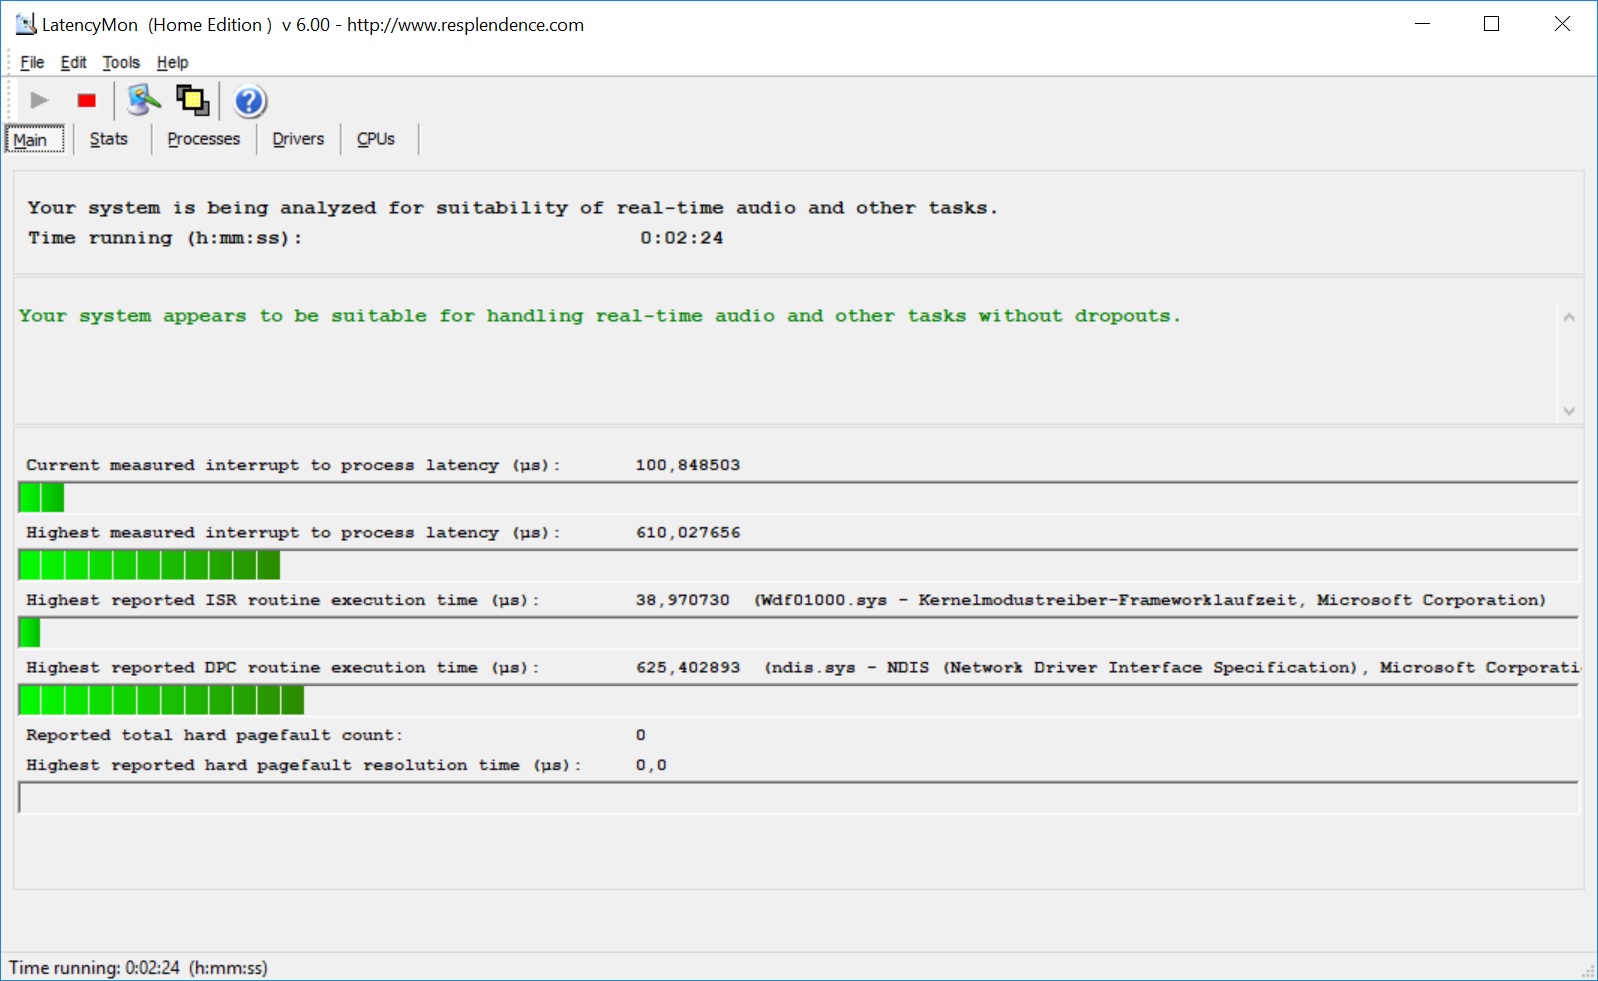Switch to the Drivers tab
1598x981 pixels.
298,139
